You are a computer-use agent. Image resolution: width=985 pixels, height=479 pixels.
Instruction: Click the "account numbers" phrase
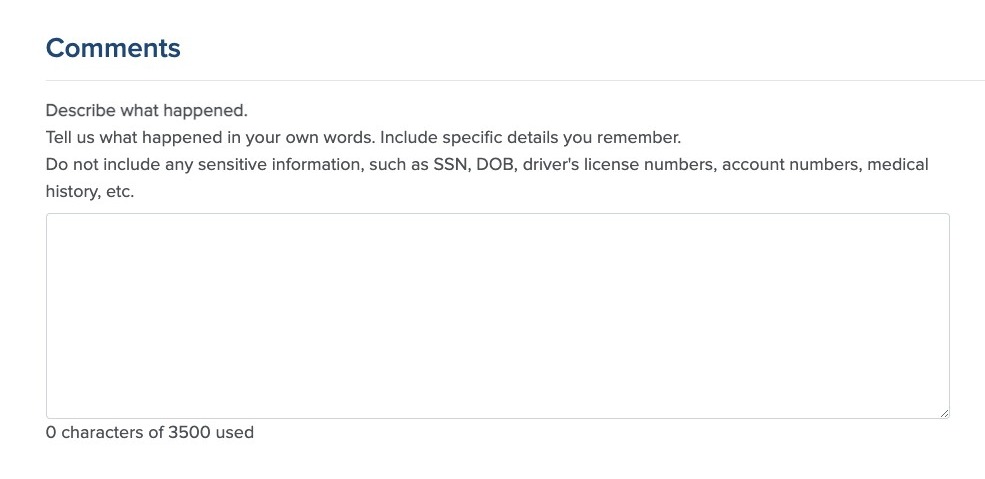[x=790, y=164]
